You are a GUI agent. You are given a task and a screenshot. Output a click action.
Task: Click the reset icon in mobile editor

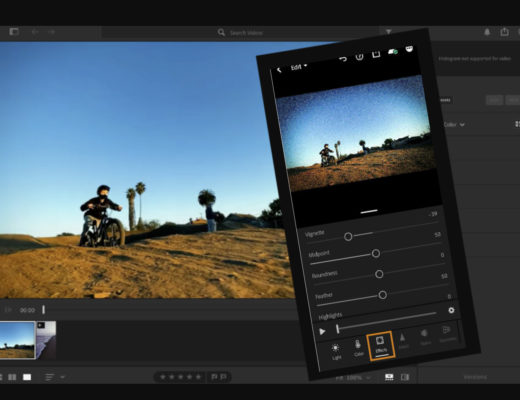(359, 57)
